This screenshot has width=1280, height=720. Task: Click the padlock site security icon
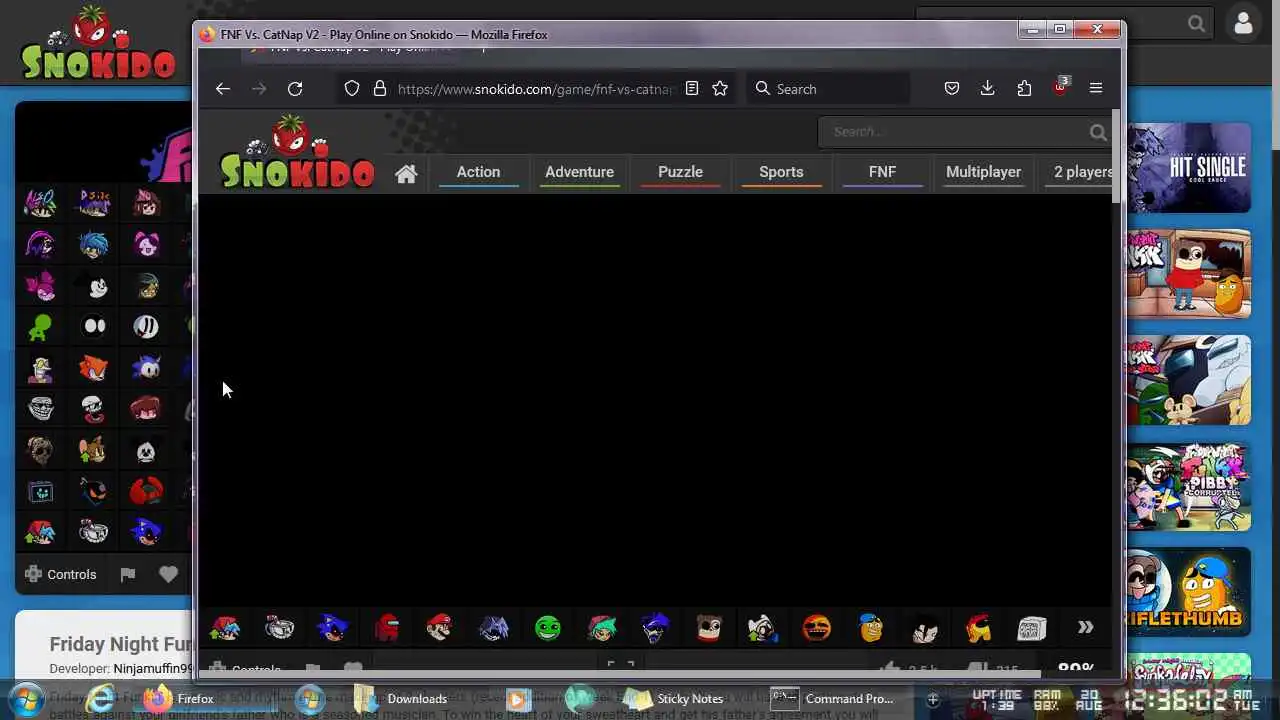380,89
